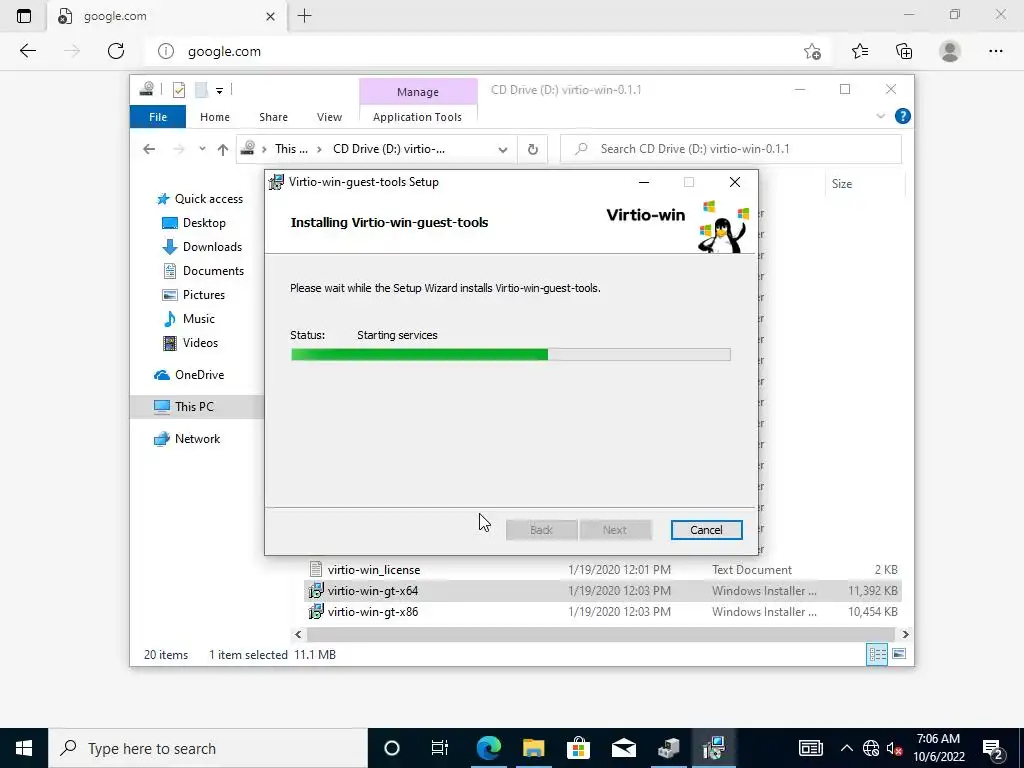Open the address path history dropdown
Image resolution: width=1024 pixels, height=768 pixels.
click(503, 150)
